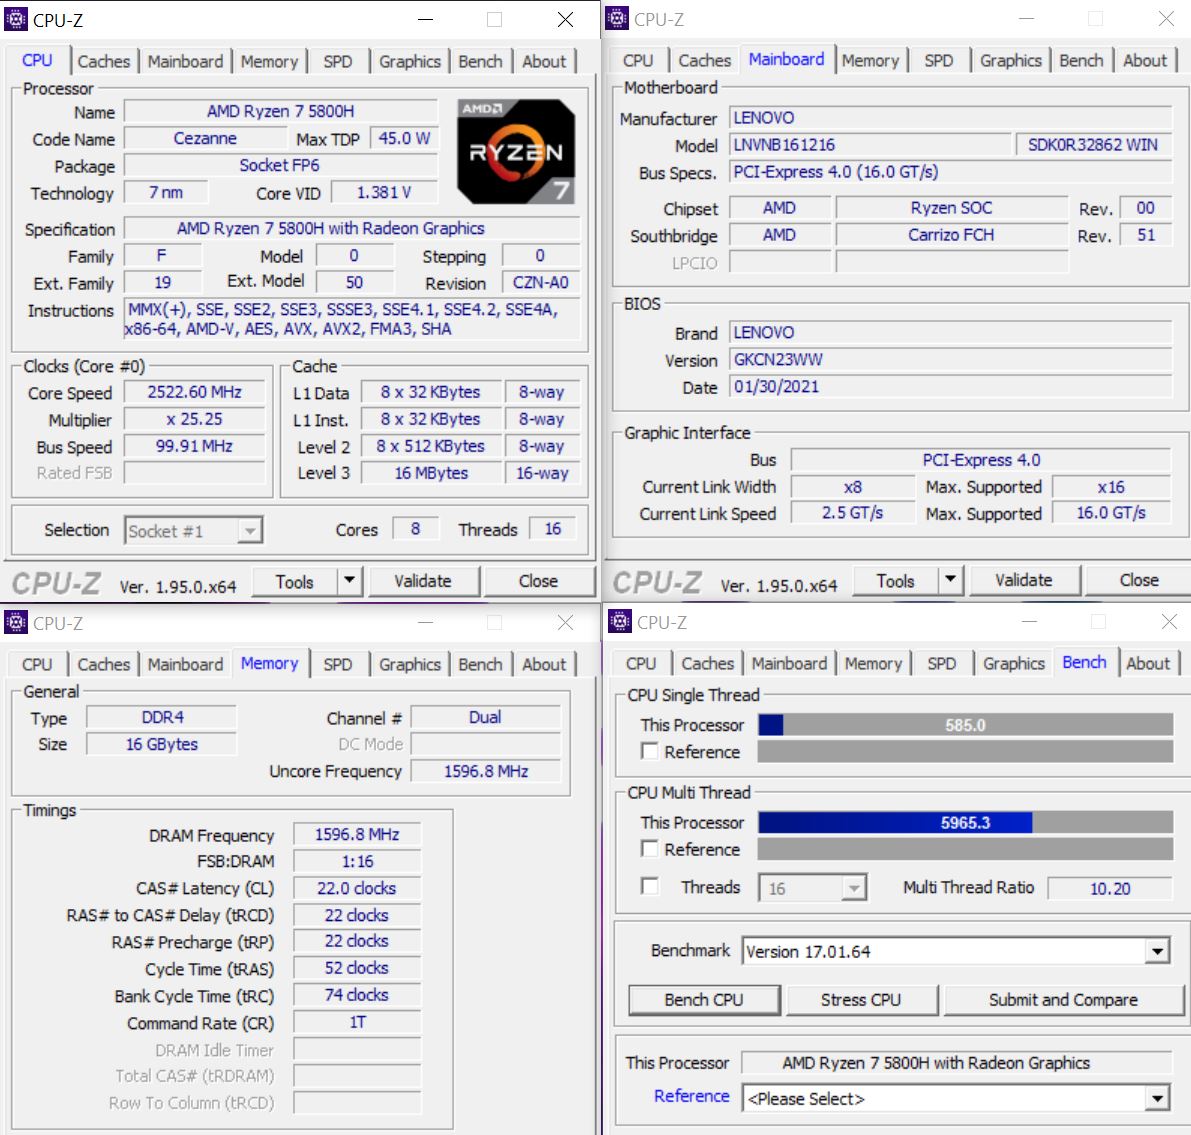Toggle the Threads checkbox in Bench
This screenshot has width=1191, height=1135.
click(650, 886)
